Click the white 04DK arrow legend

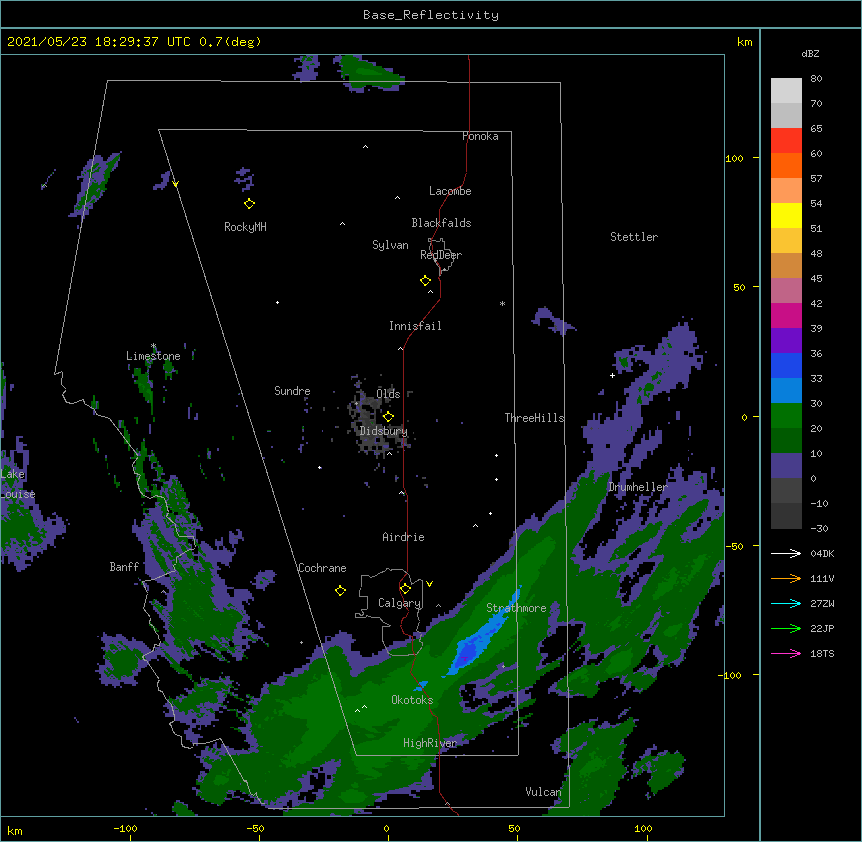point(786,553)
